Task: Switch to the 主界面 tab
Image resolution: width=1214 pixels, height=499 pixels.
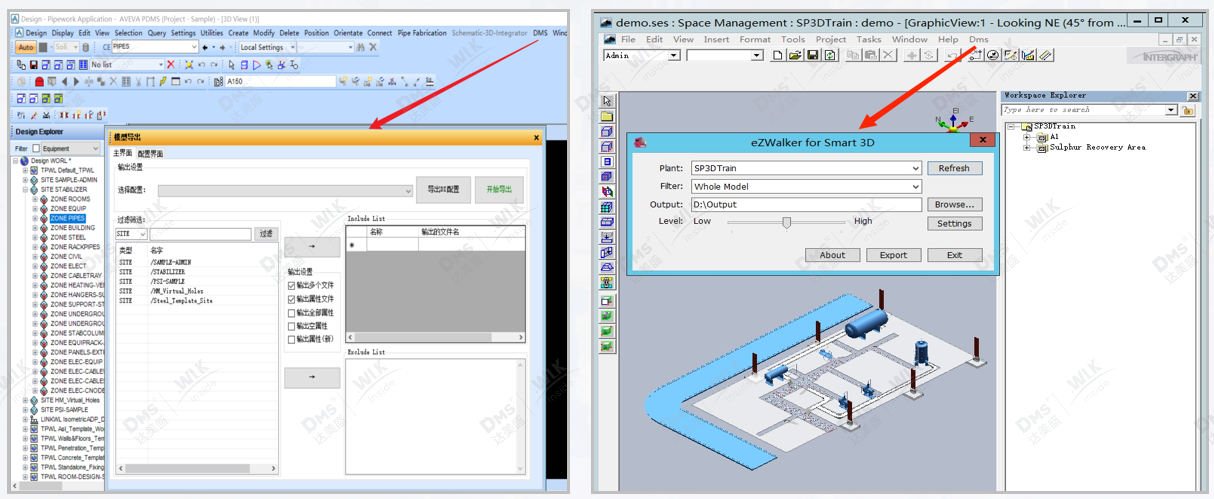Action: (123, 153)
